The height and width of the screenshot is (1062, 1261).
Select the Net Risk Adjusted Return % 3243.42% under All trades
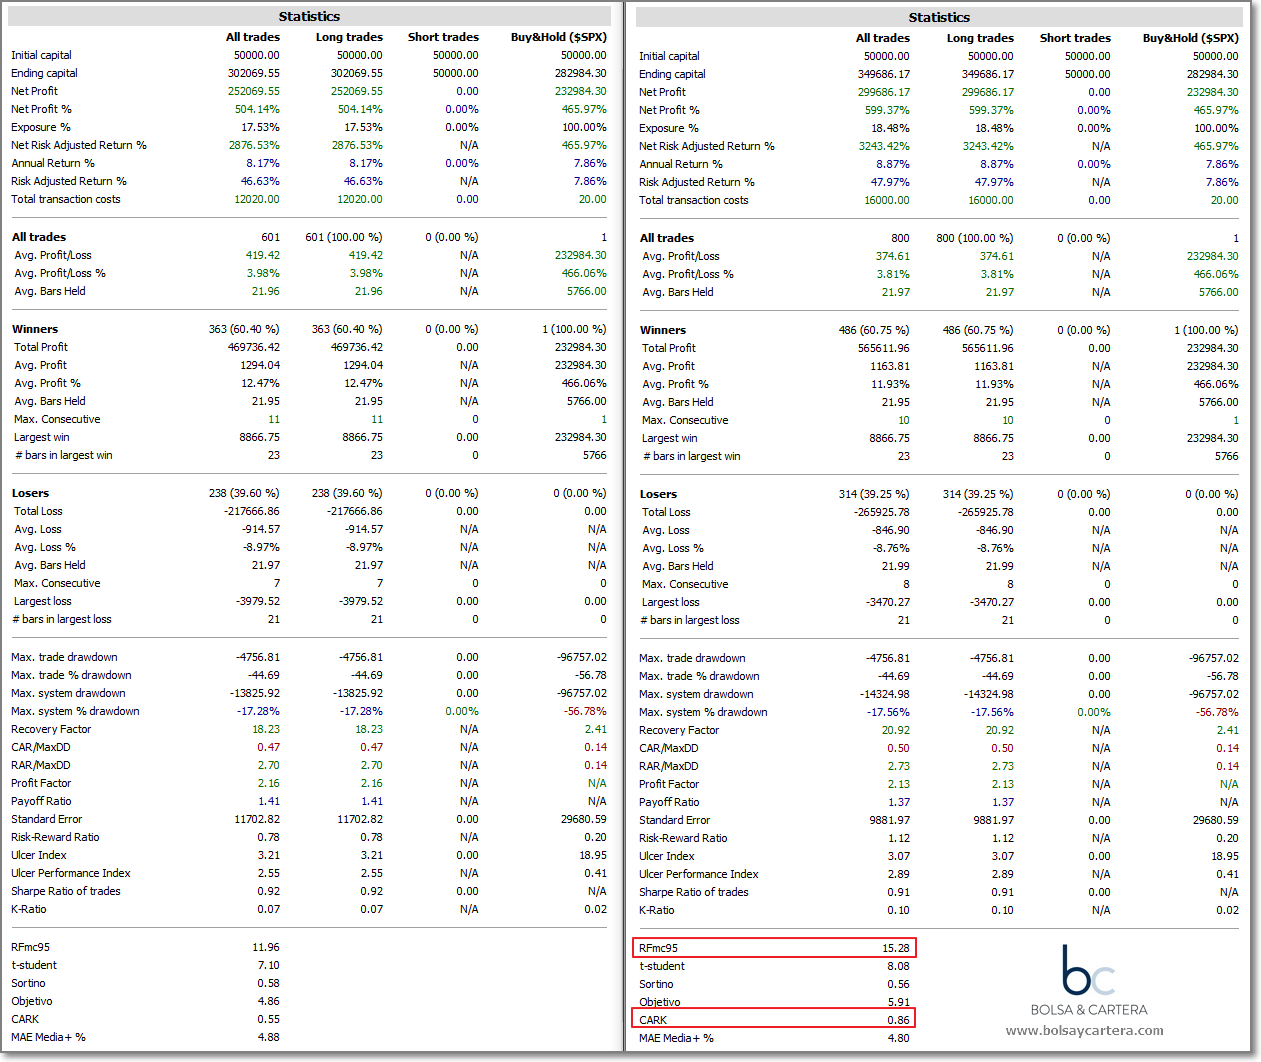(x=884, y=146)
